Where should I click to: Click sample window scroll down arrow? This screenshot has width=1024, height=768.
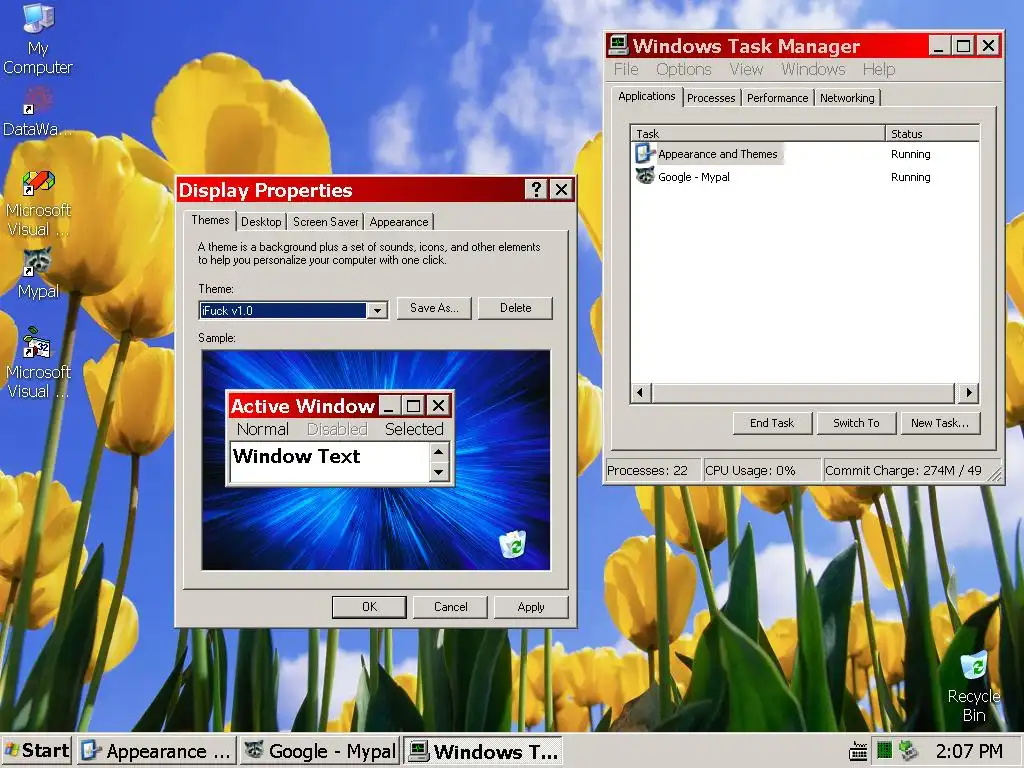[439, 472]
